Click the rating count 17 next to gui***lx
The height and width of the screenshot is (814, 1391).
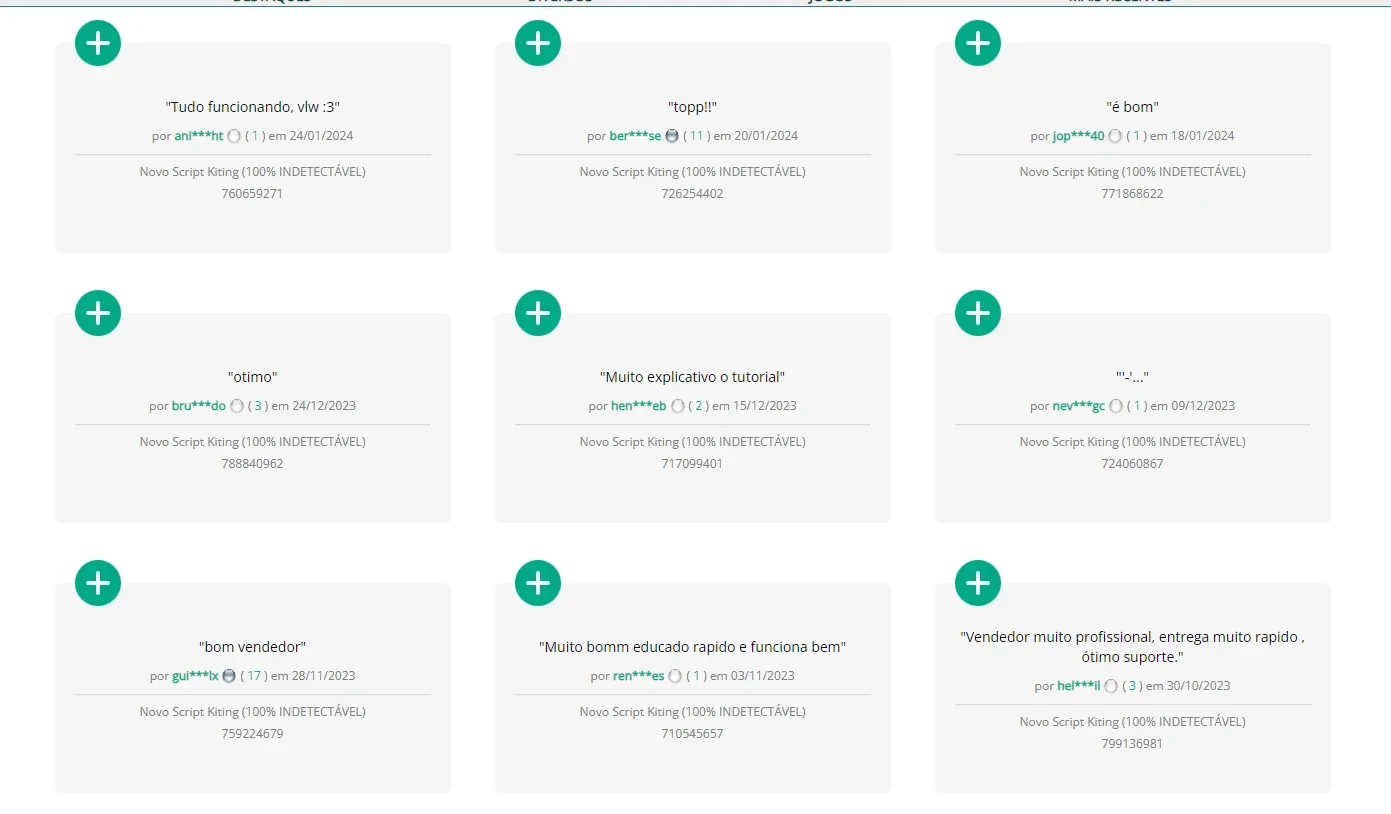[x=254, y=676]
